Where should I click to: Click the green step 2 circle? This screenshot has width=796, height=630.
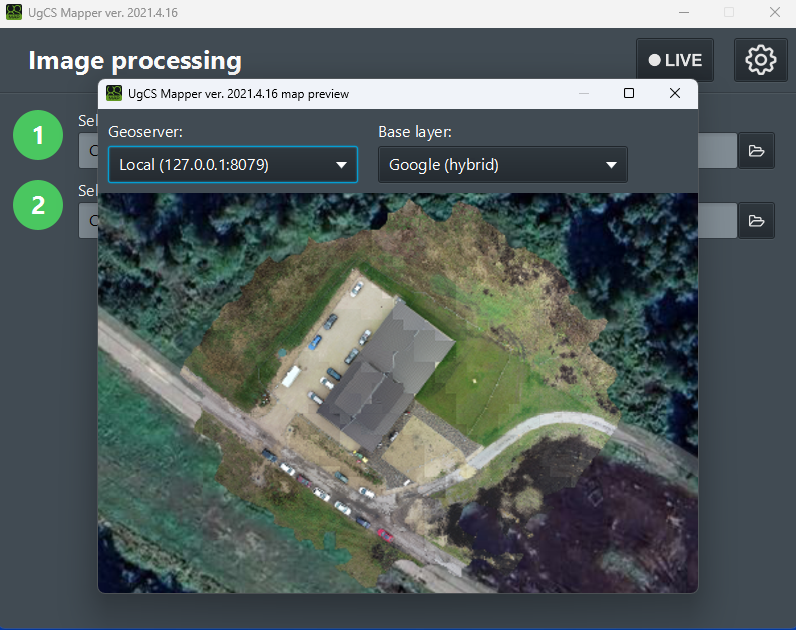click(38, 205)
